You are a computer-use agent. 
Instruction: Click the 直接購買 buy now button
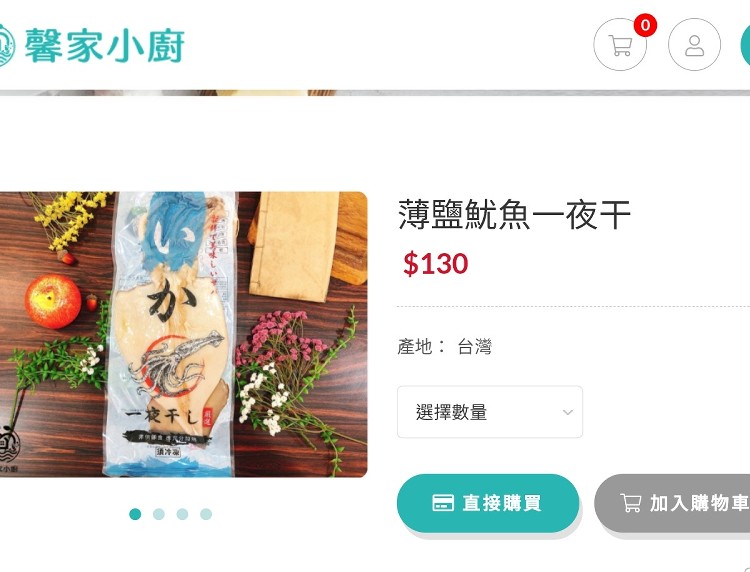click(488, 503)
